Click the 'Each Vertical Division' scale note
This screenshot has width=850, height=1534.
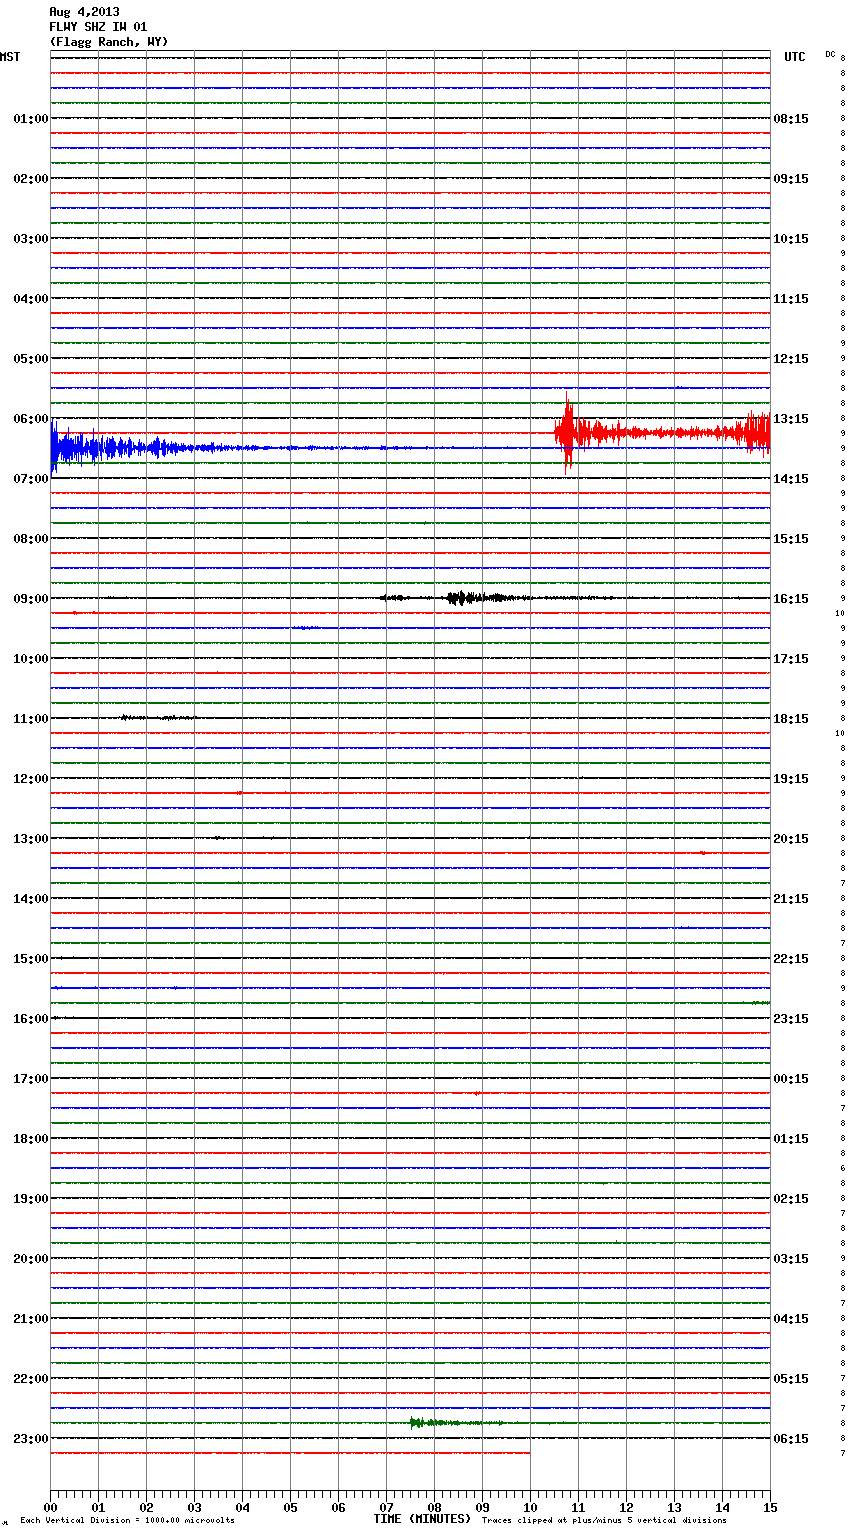point(127,1520)
